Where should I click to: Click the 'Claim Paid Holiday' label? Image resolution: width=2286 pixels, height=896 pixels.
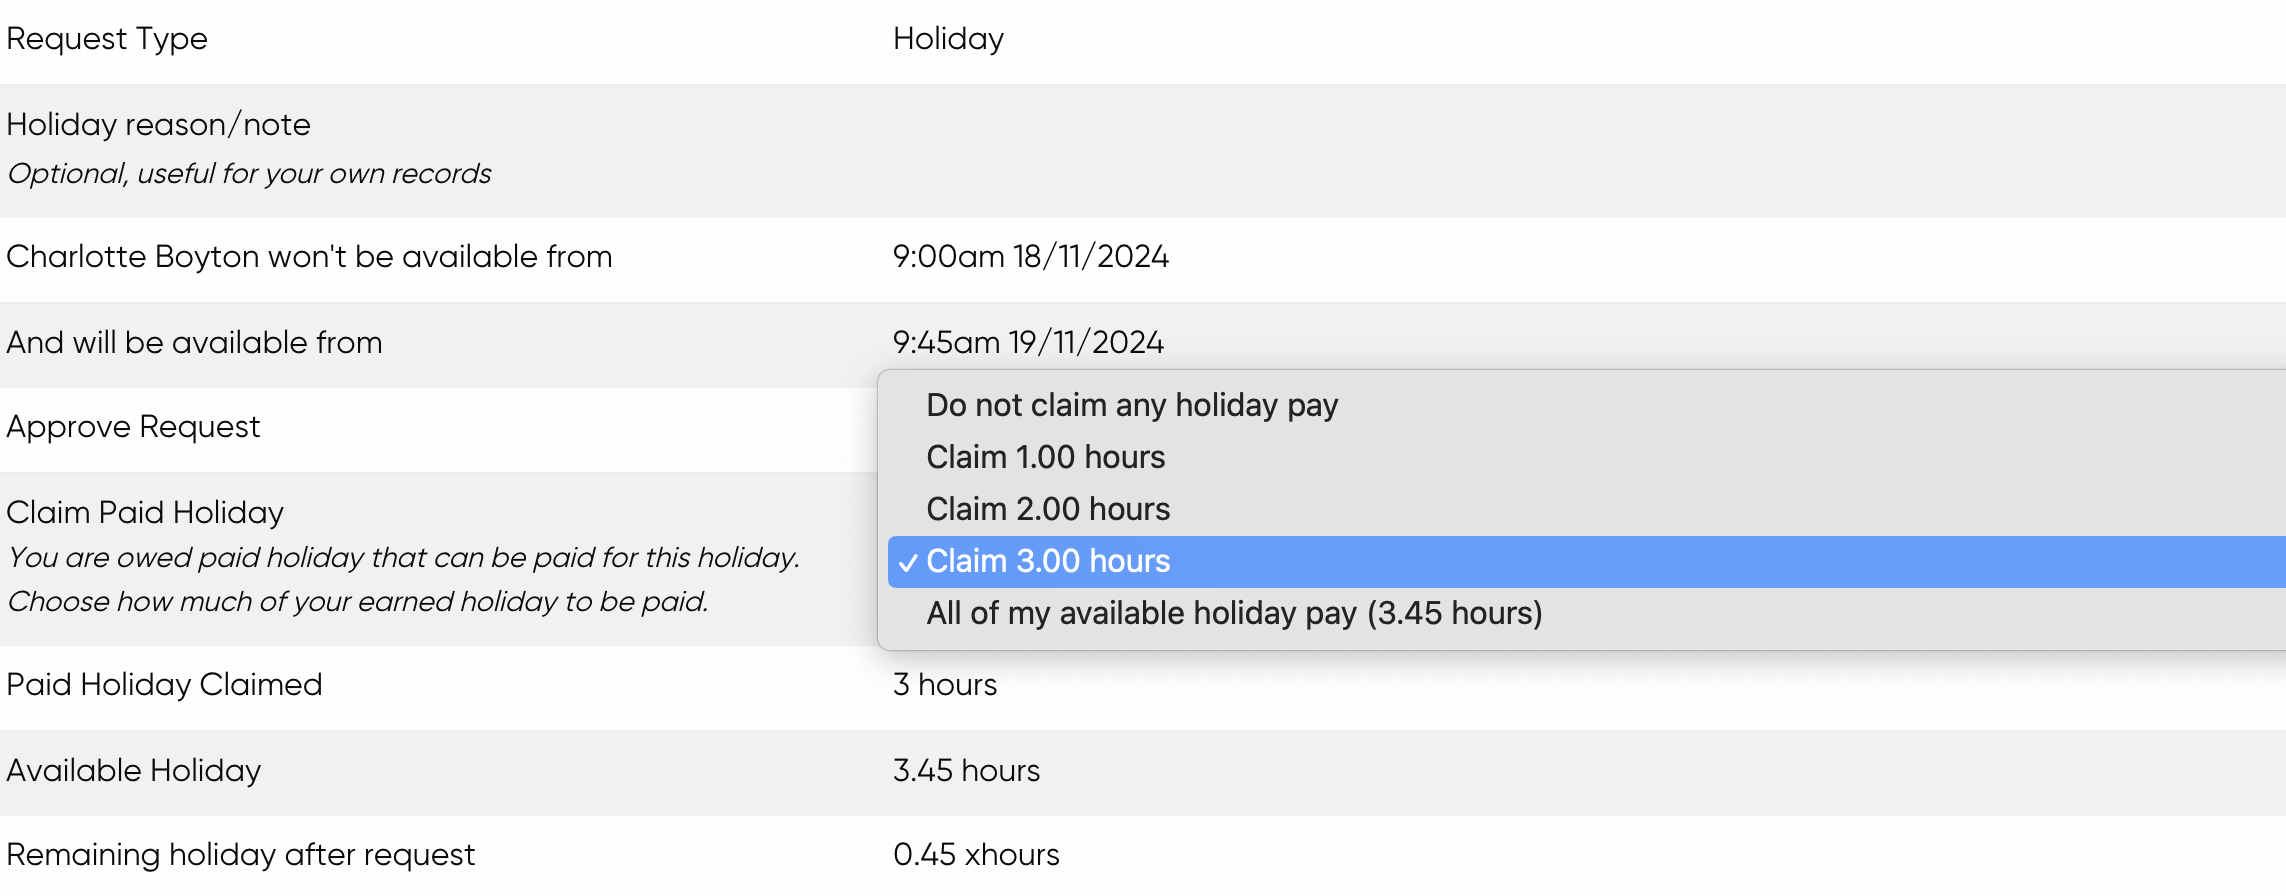point(145,512)
